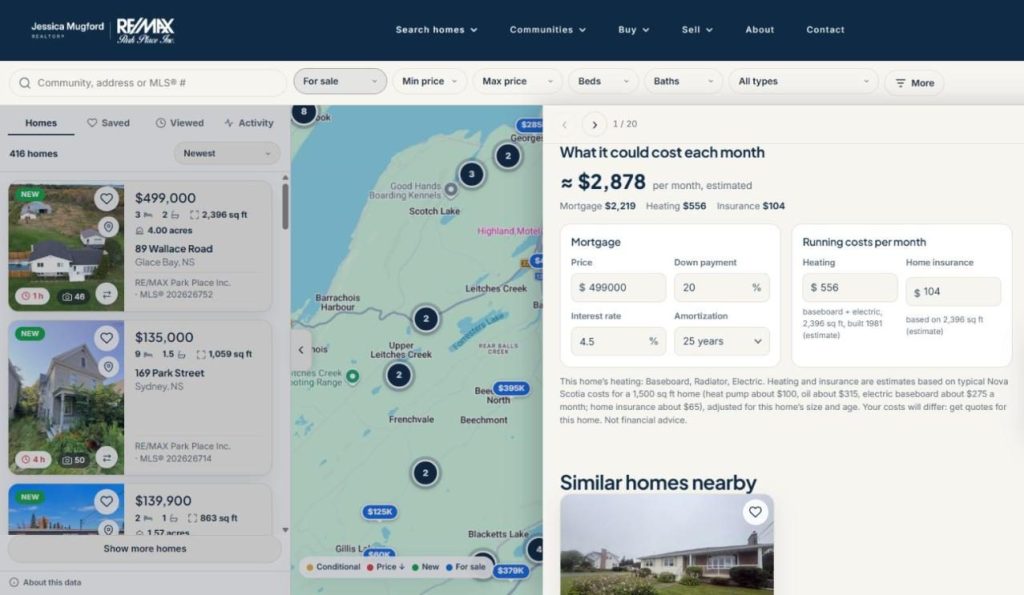This screenshot has width=1024, height=595.
Task: Click Show more homes button
Action: tap(144, 549)
